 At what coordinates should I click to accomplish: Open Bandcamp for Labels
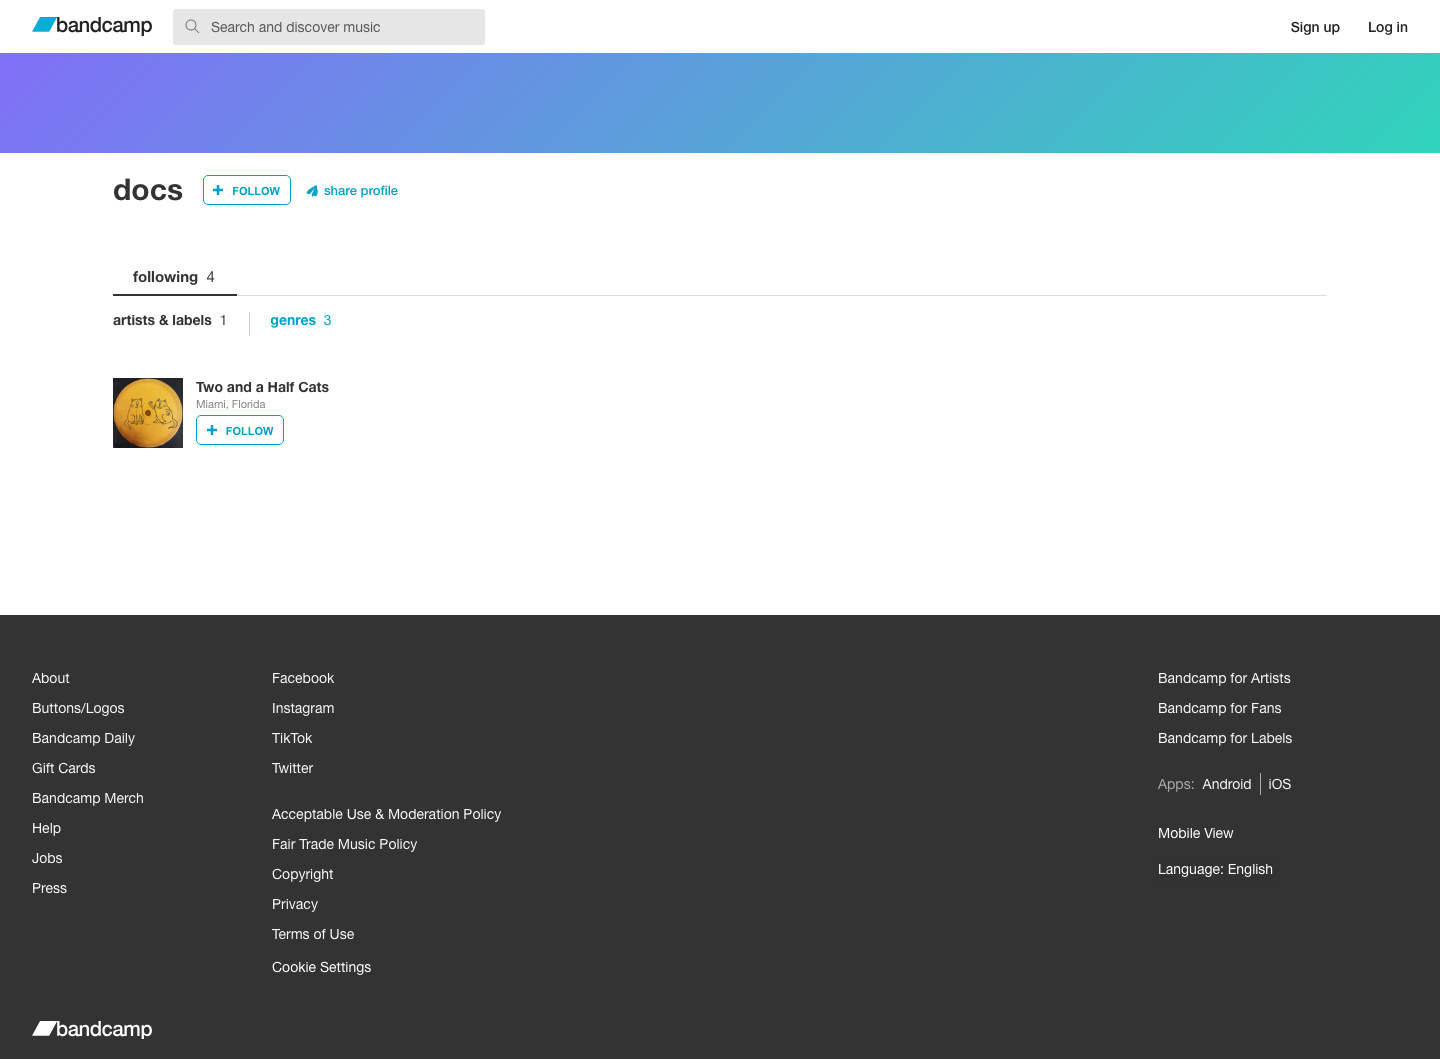pyautogui.click(x=1225, y=738)
